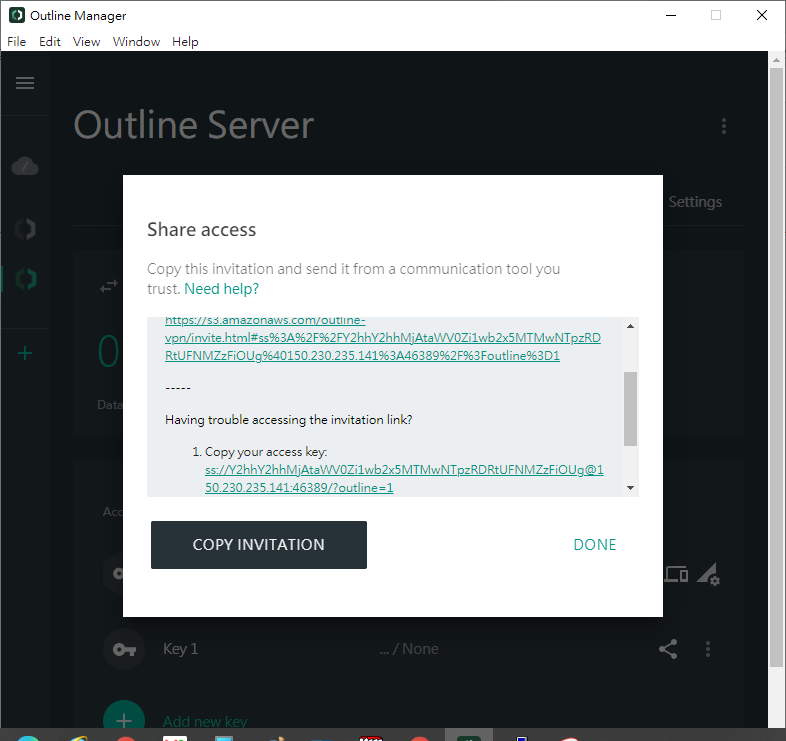Click the ss:// access key link
This screenshot has width=786, height=741.
(404, 478)
